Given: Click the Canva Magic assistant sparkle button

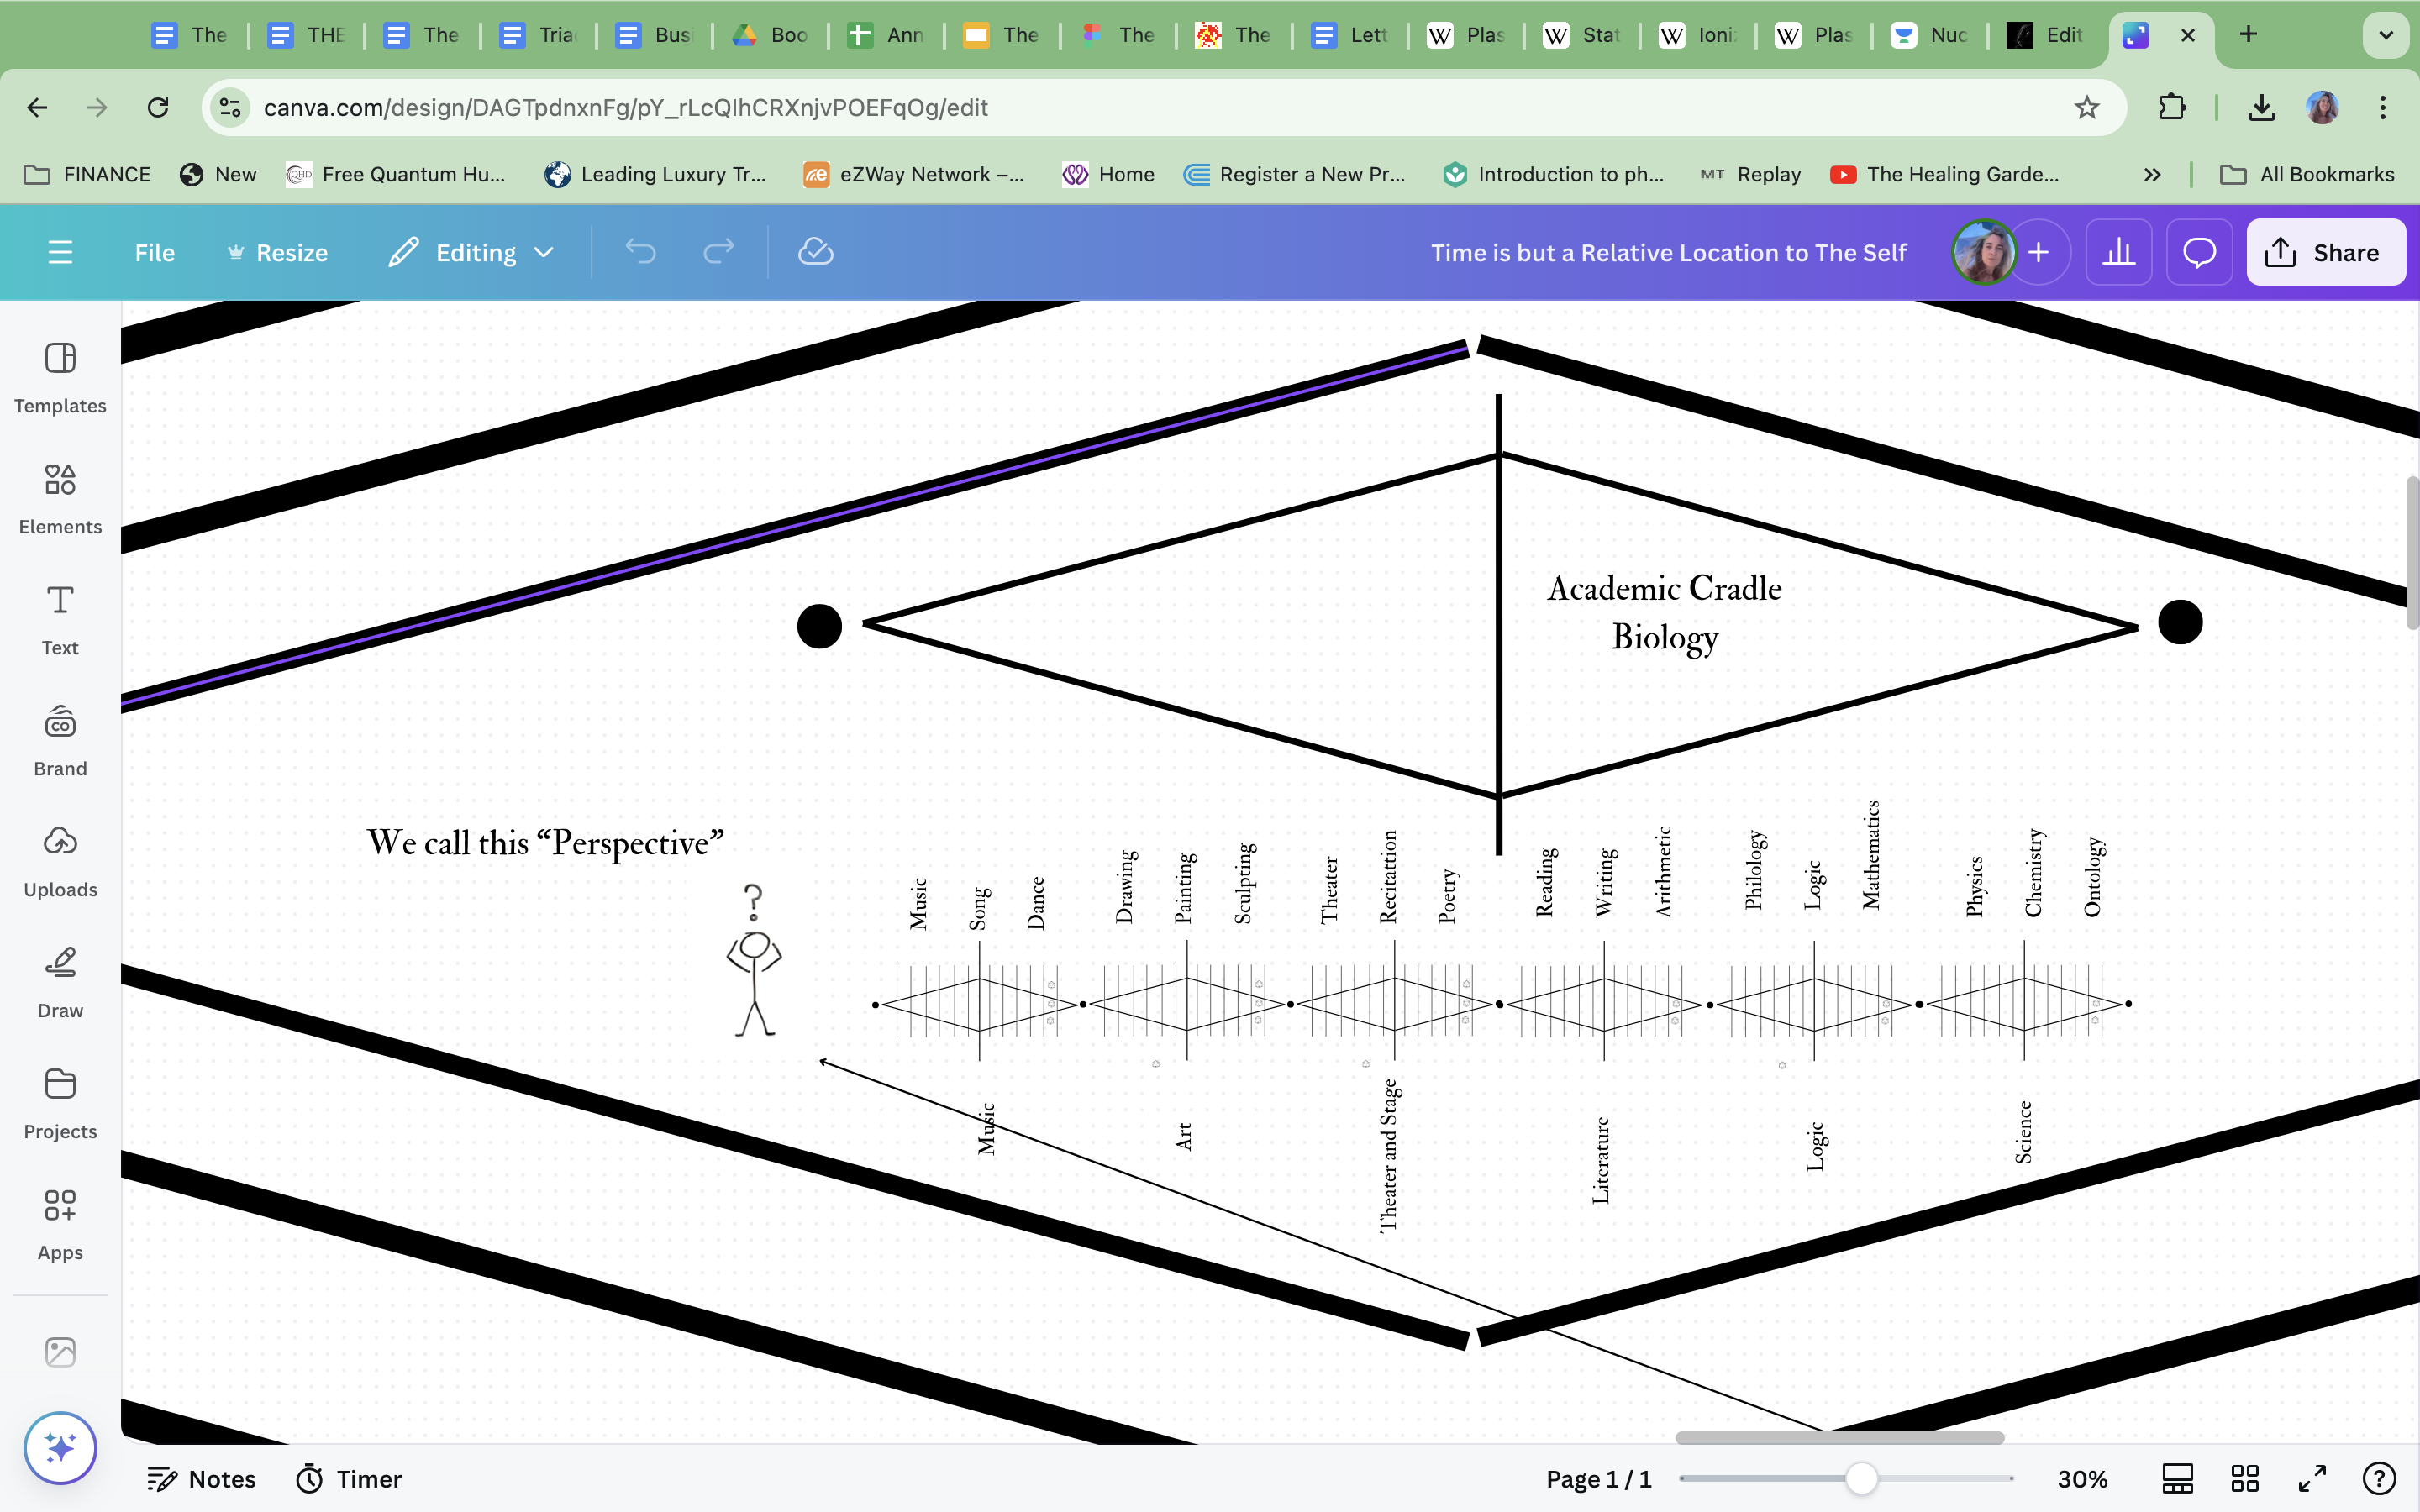Looking at the screenshot, I should point(60,1447).
